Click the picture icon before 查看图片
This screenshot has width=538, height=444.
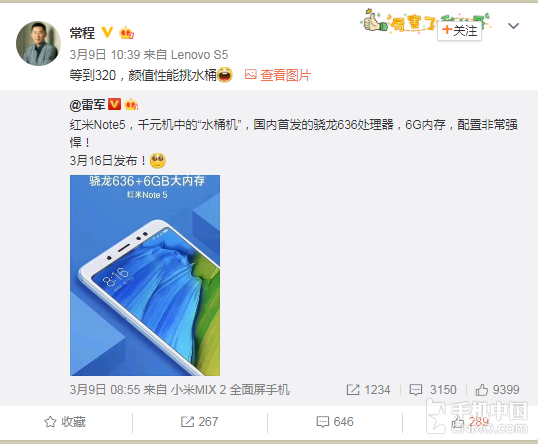250,74
